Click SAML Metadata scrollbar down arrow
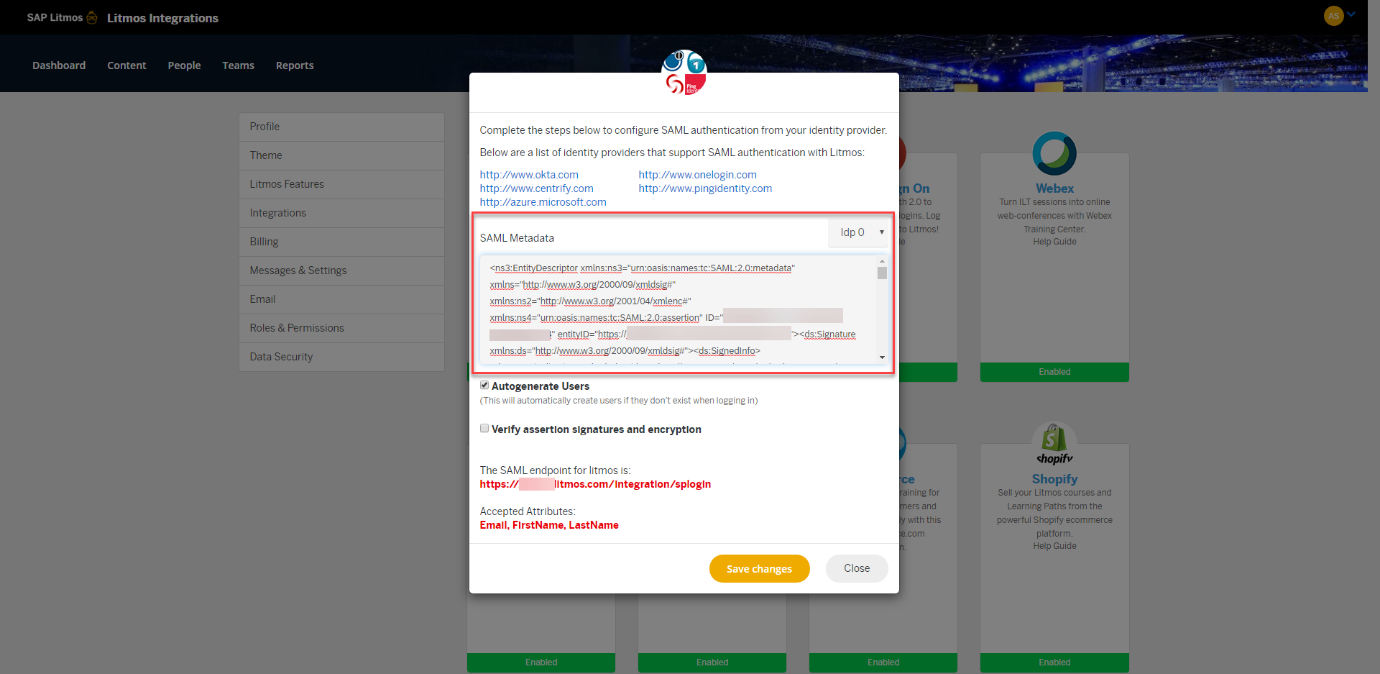 click(882, 357)
